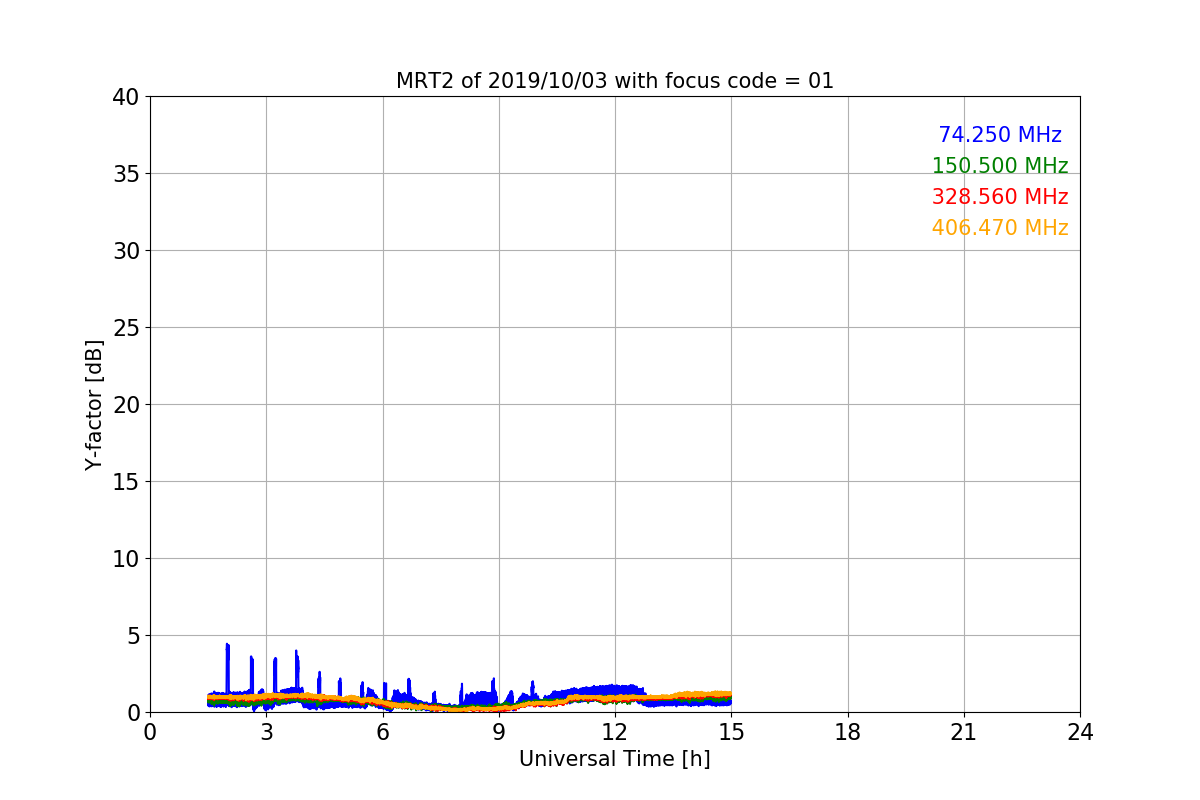Click the y-axis tick label 30

click(126, 251)
